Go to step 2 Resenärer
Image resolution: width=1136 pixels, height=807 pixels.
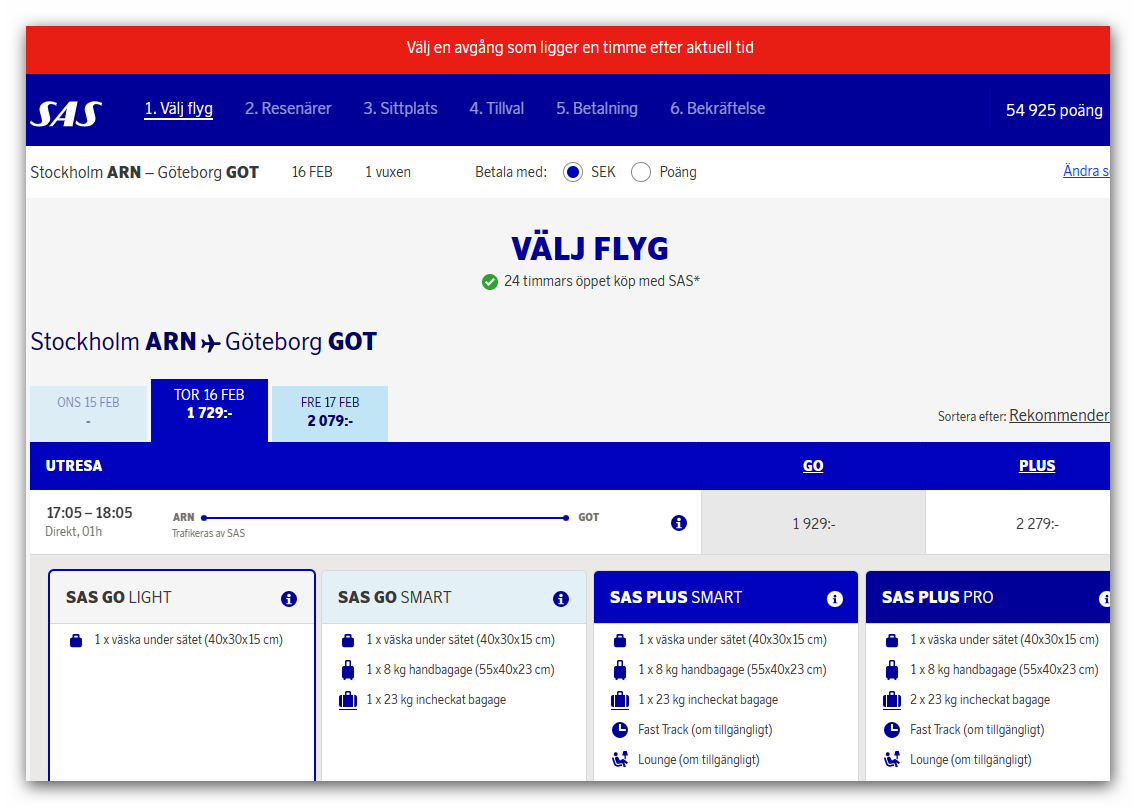pyautogui.click(x=288, y=109)
